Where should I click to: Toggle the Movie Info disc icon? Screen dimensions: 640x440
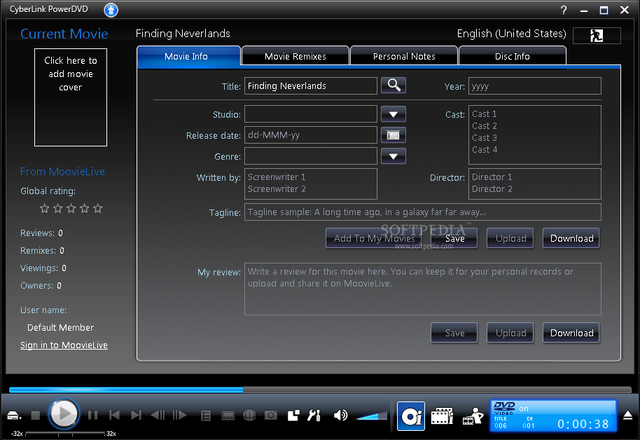(411, 416)
